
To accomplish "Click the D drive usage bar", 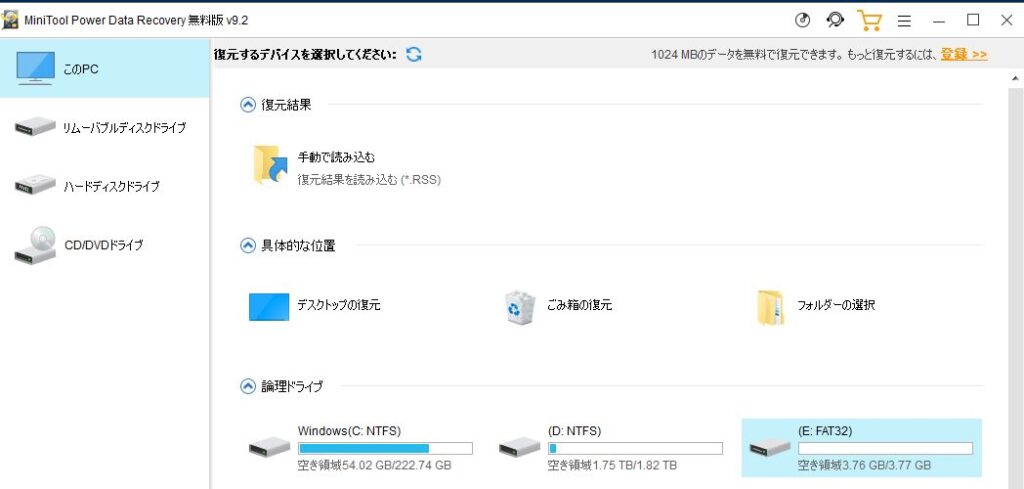I will (x=635, y=449).
